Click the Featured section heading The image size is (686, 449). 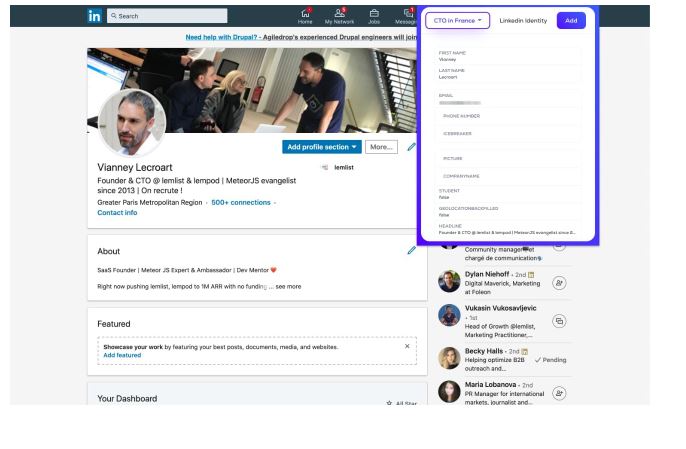[x=114, y=324]
